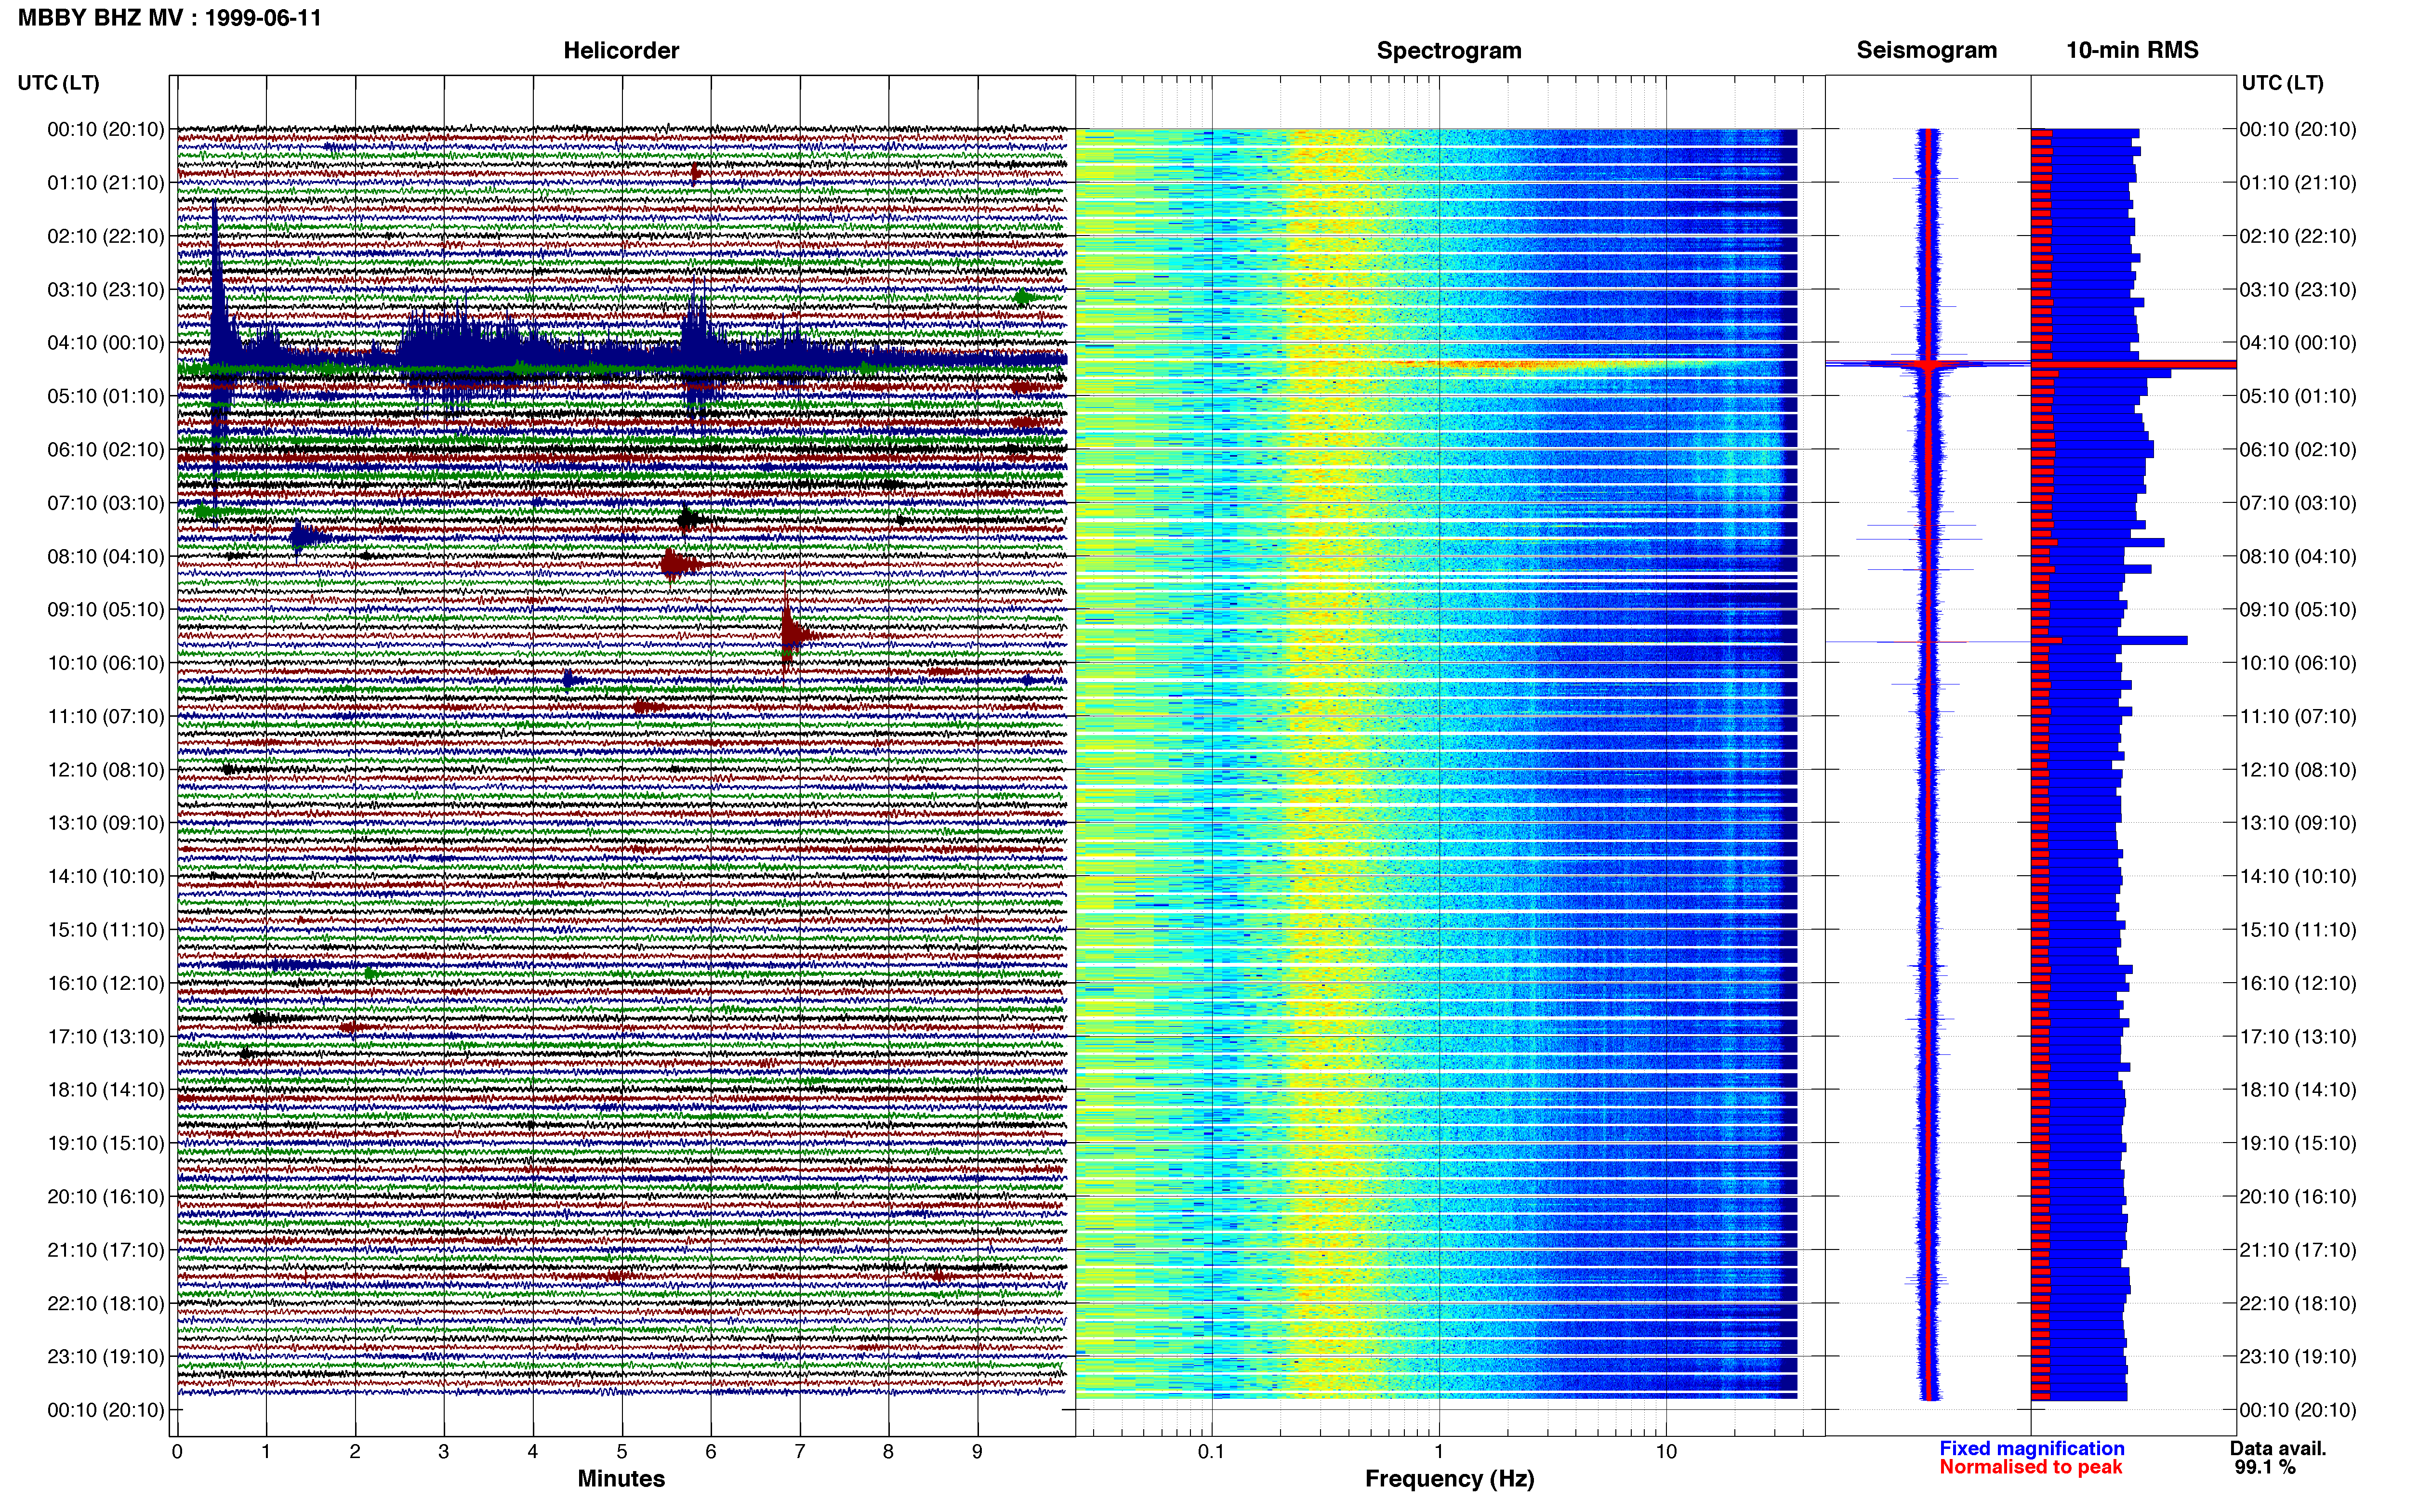
Task: Click the left 'UTC (LT)' axis label
Action: pos(58,82)
